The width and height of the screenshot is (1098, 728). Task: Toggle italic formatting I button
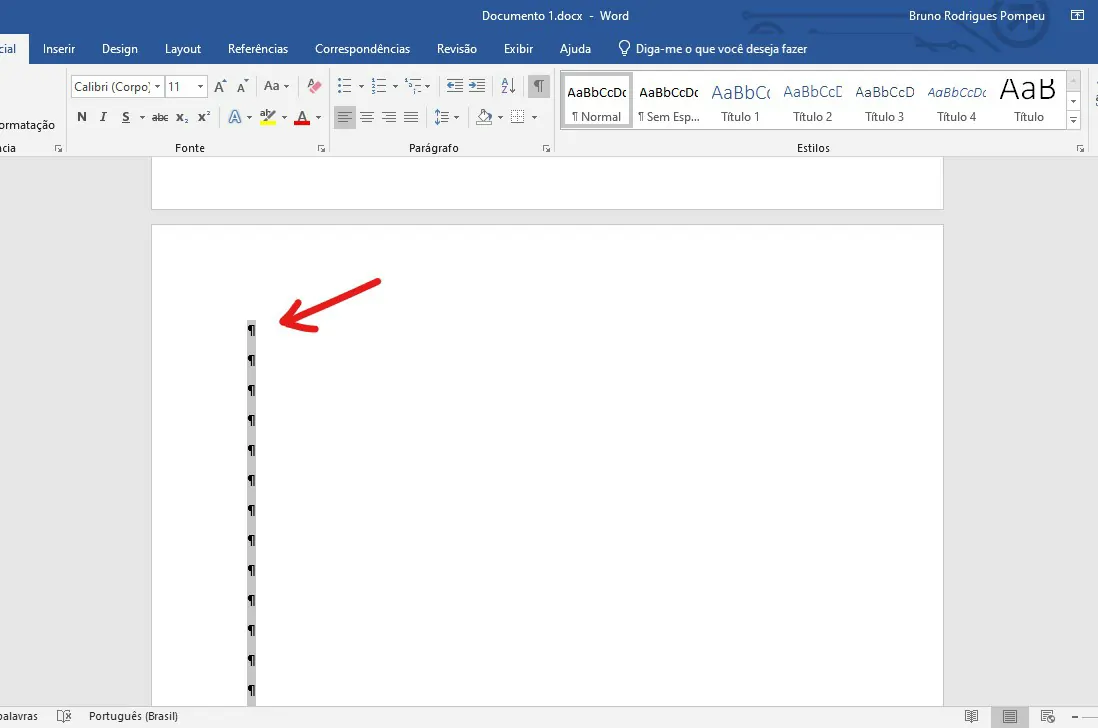tap(103, 117)
